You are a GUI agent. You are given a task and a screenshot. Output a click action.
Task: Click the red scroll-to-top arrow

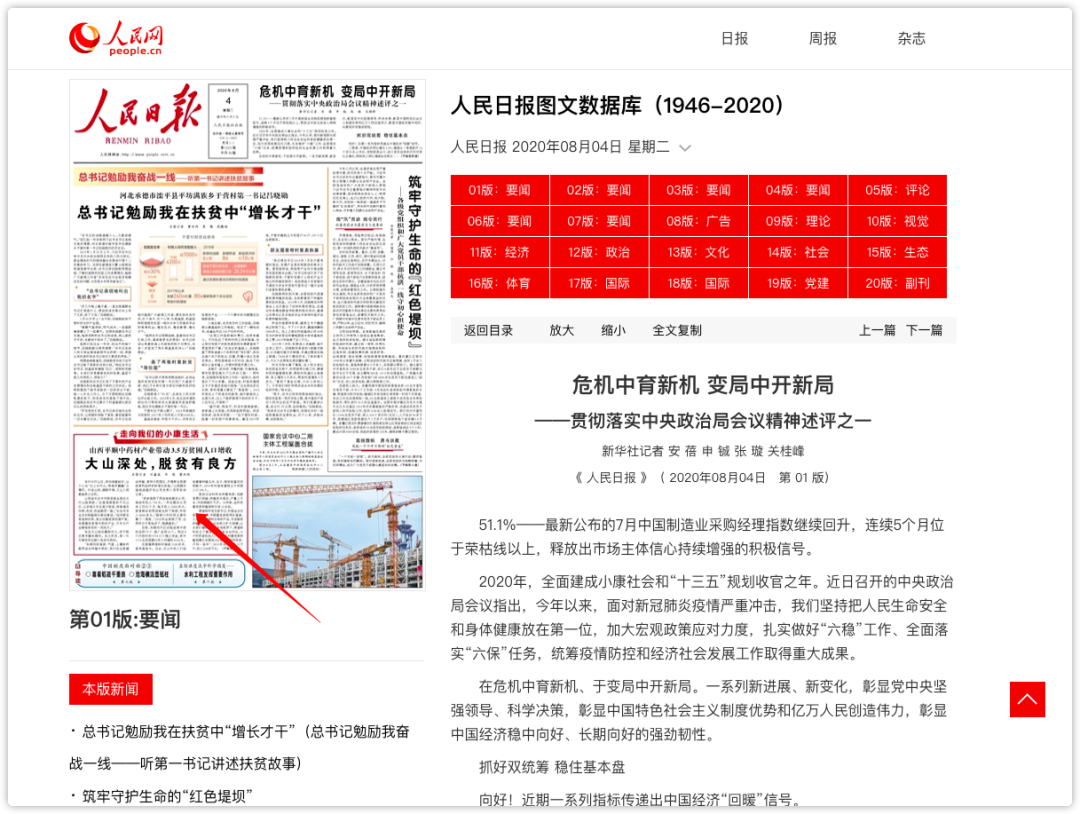(x=1027, y=700)
